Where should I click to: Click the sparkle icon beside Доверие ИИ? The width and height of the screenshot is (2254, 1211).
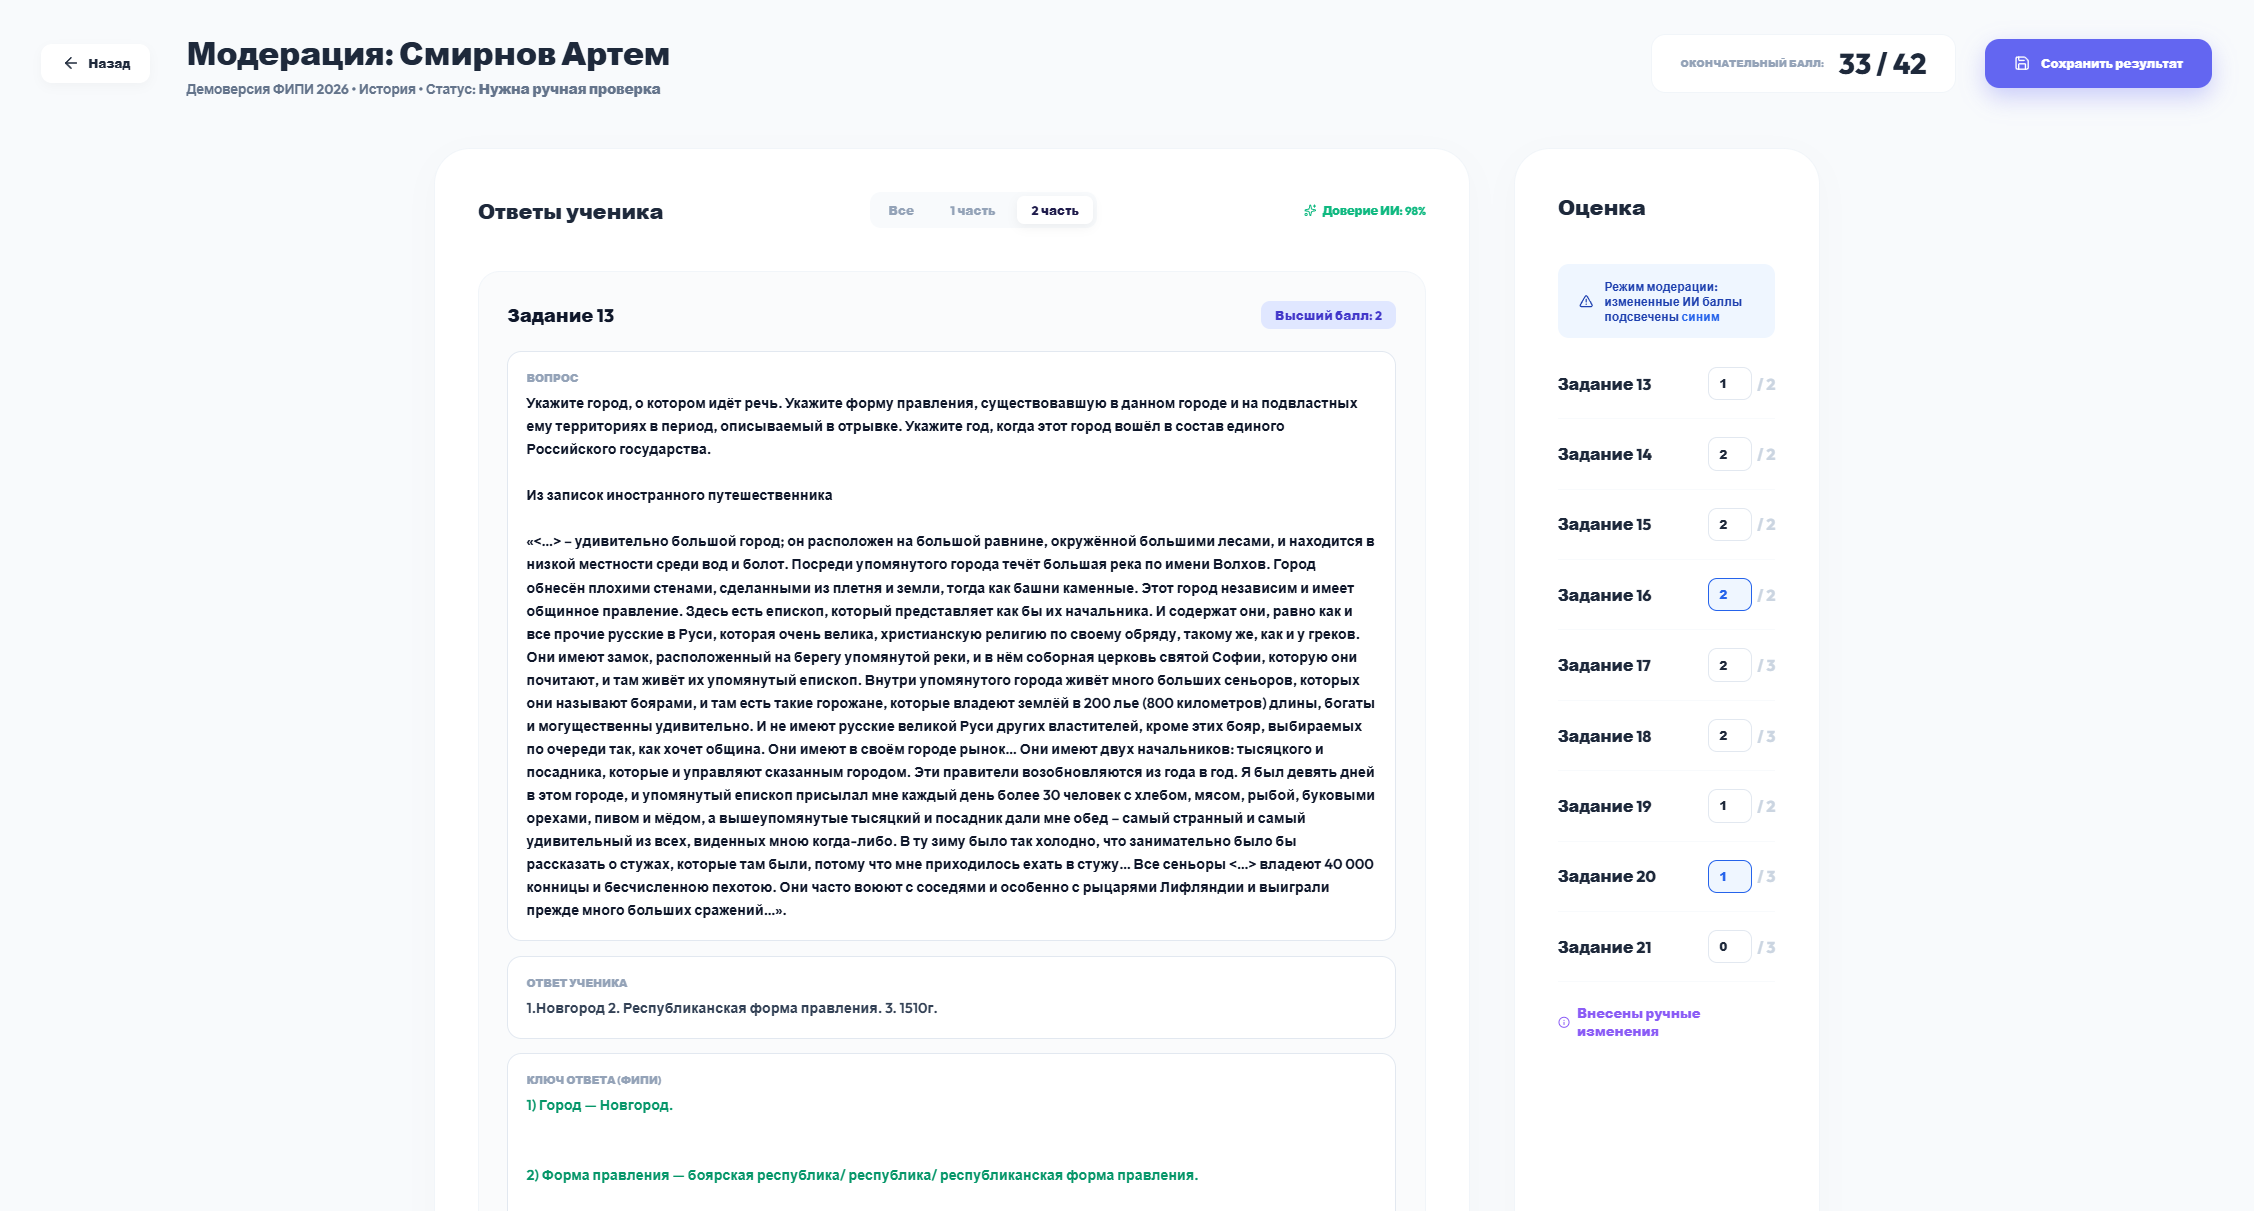point(1311,210)
